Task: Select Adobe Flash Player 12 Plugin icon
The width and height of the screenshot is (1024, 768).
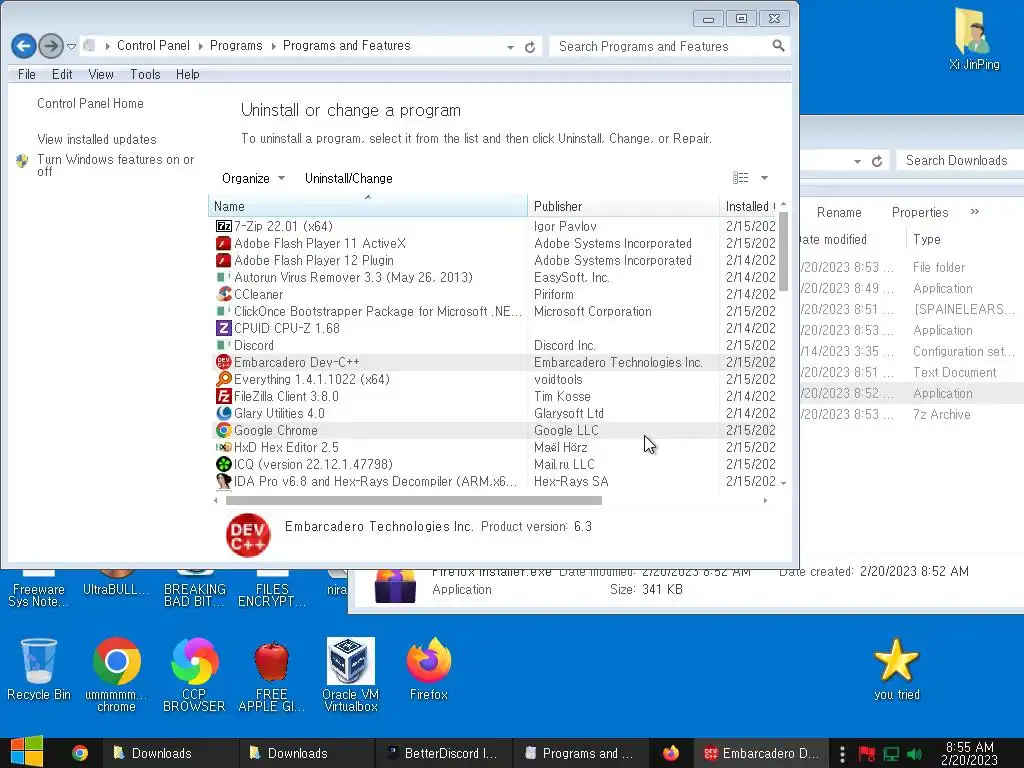Action: coord(223,260)
